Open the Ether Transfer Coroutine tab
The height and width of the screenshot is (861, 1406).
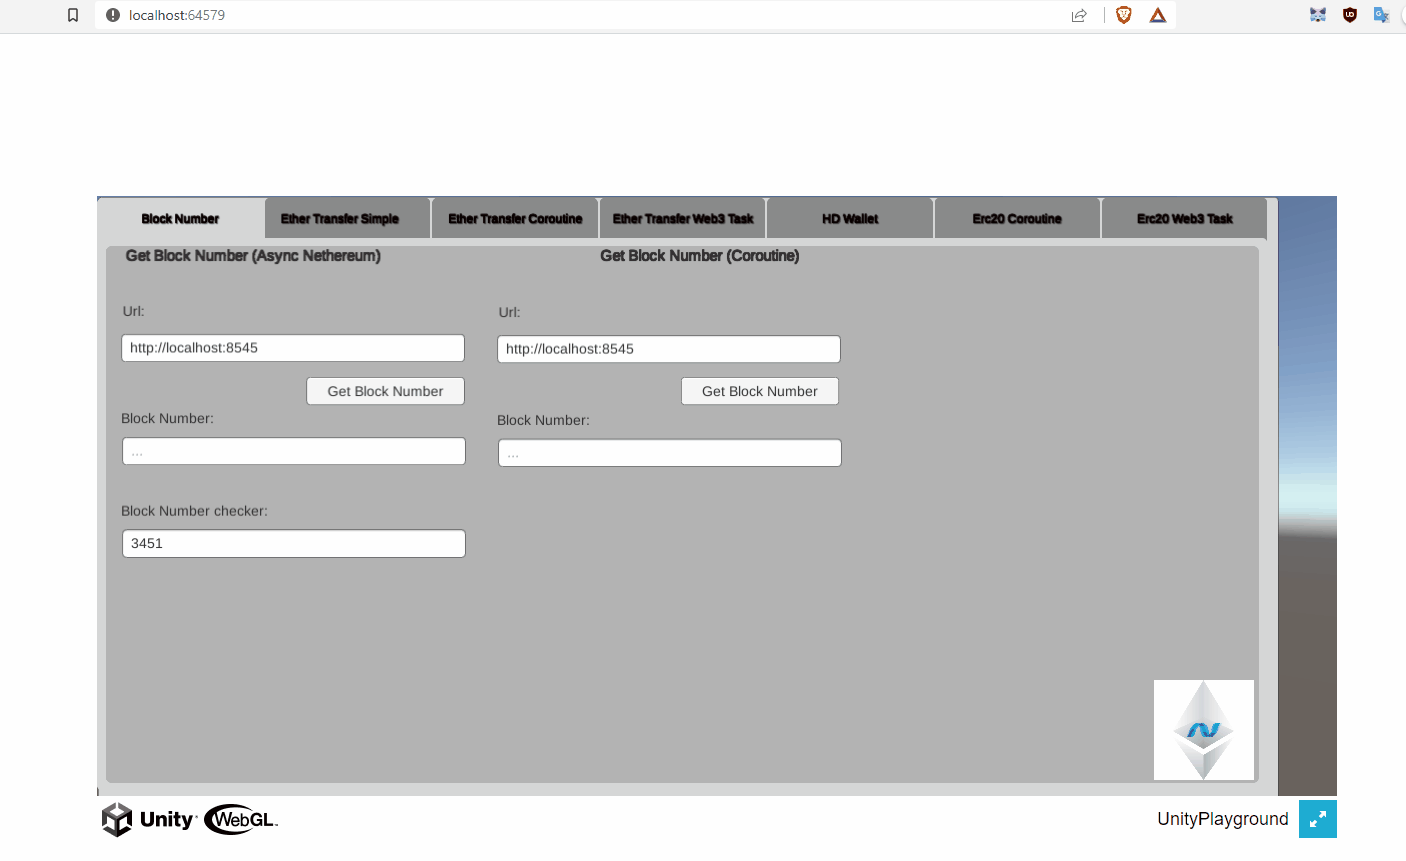515,218
